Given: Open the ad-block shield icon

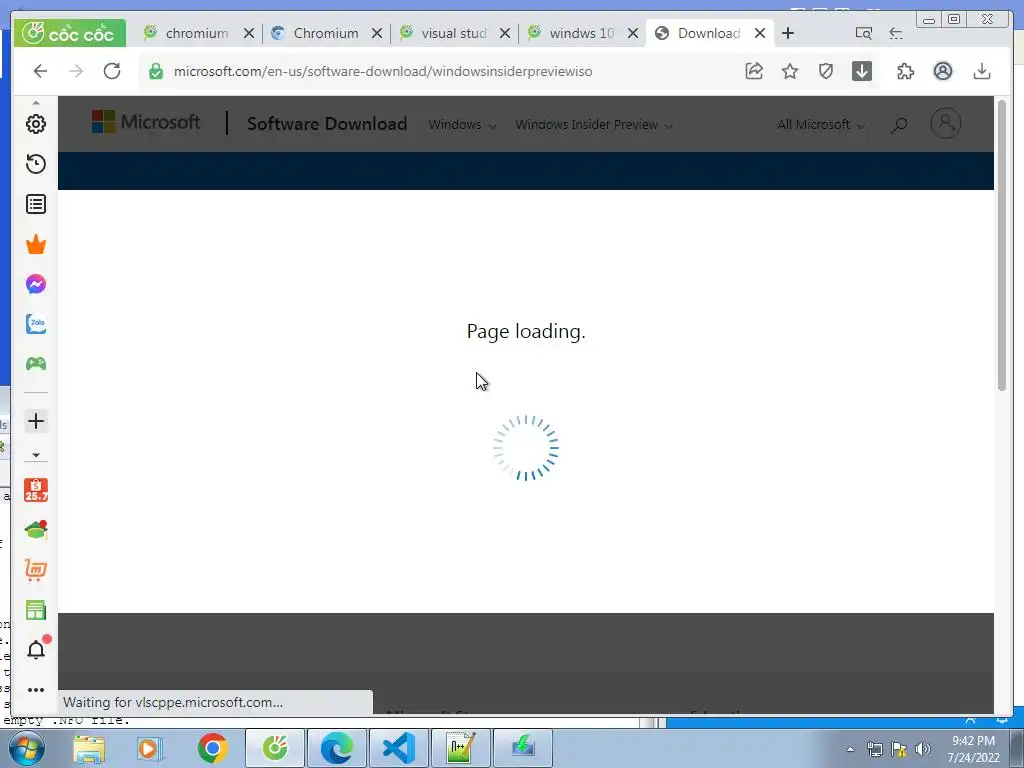Looking at the screenshot, I should (x=826, y=71).
